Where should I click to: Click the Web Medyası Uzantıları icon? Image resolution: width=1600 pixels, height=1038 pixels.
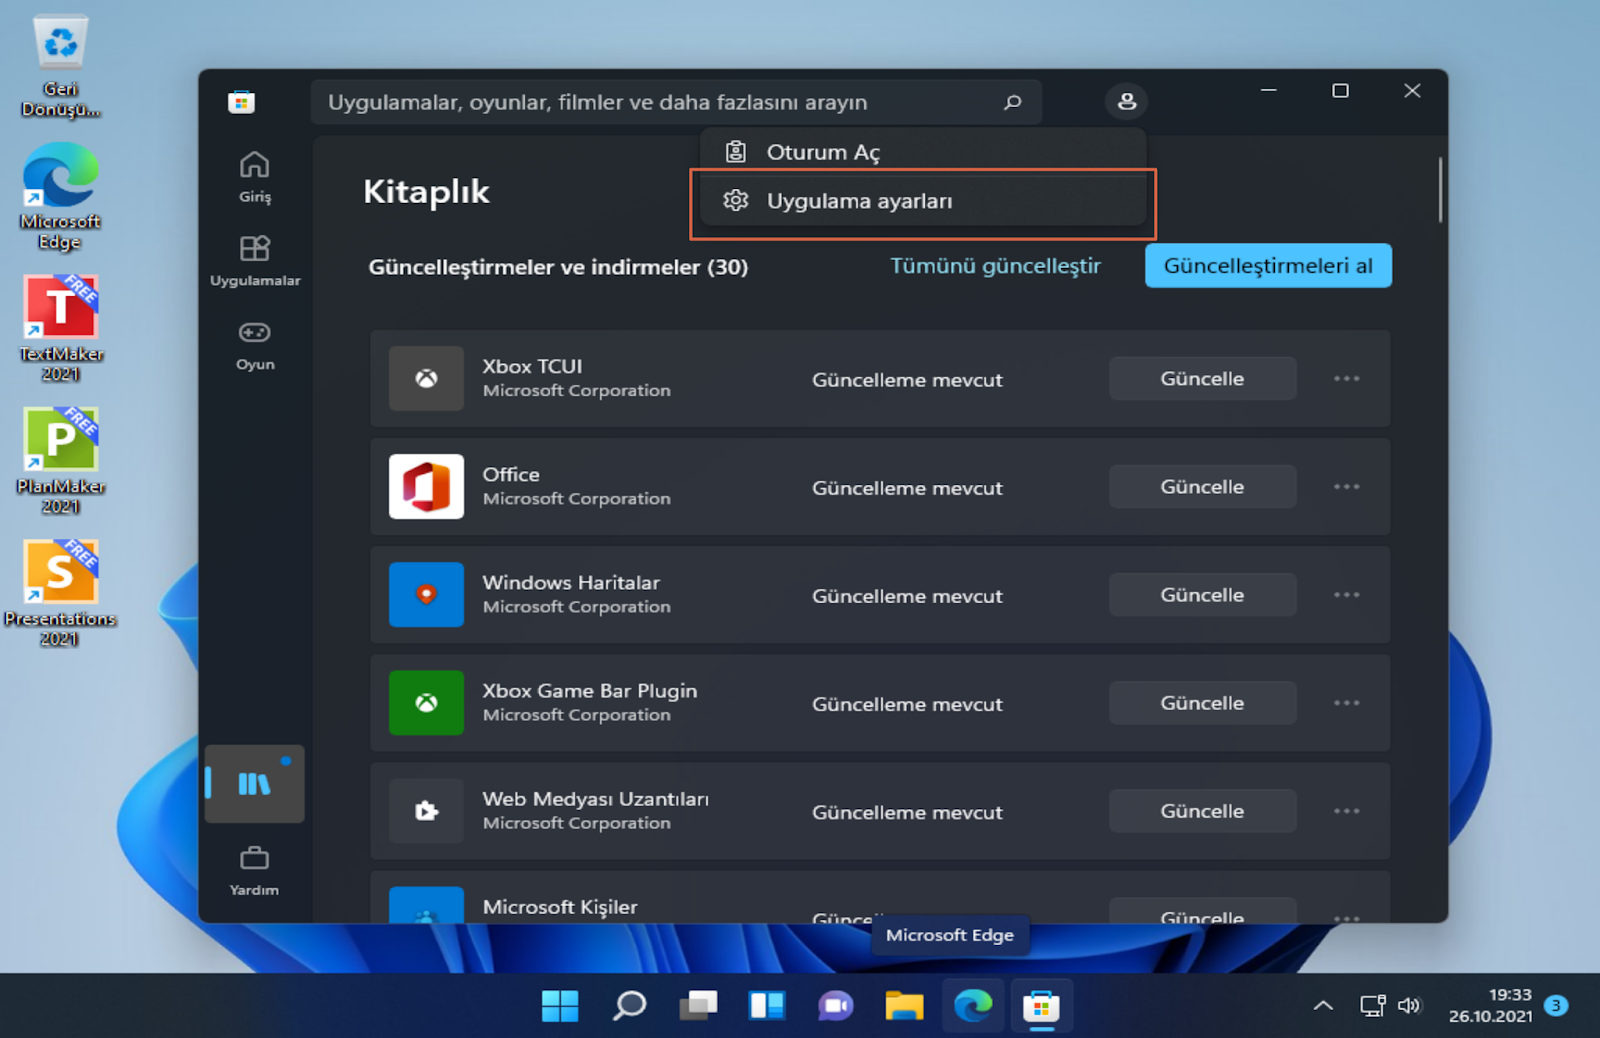tap(426, 811)
